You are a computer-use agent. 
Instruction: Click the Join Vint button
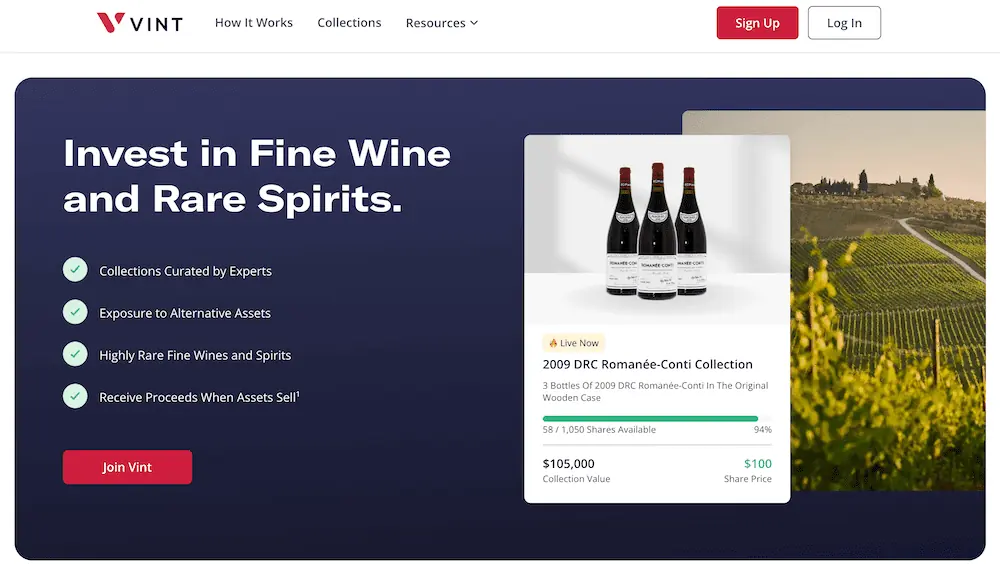[127, 467]
